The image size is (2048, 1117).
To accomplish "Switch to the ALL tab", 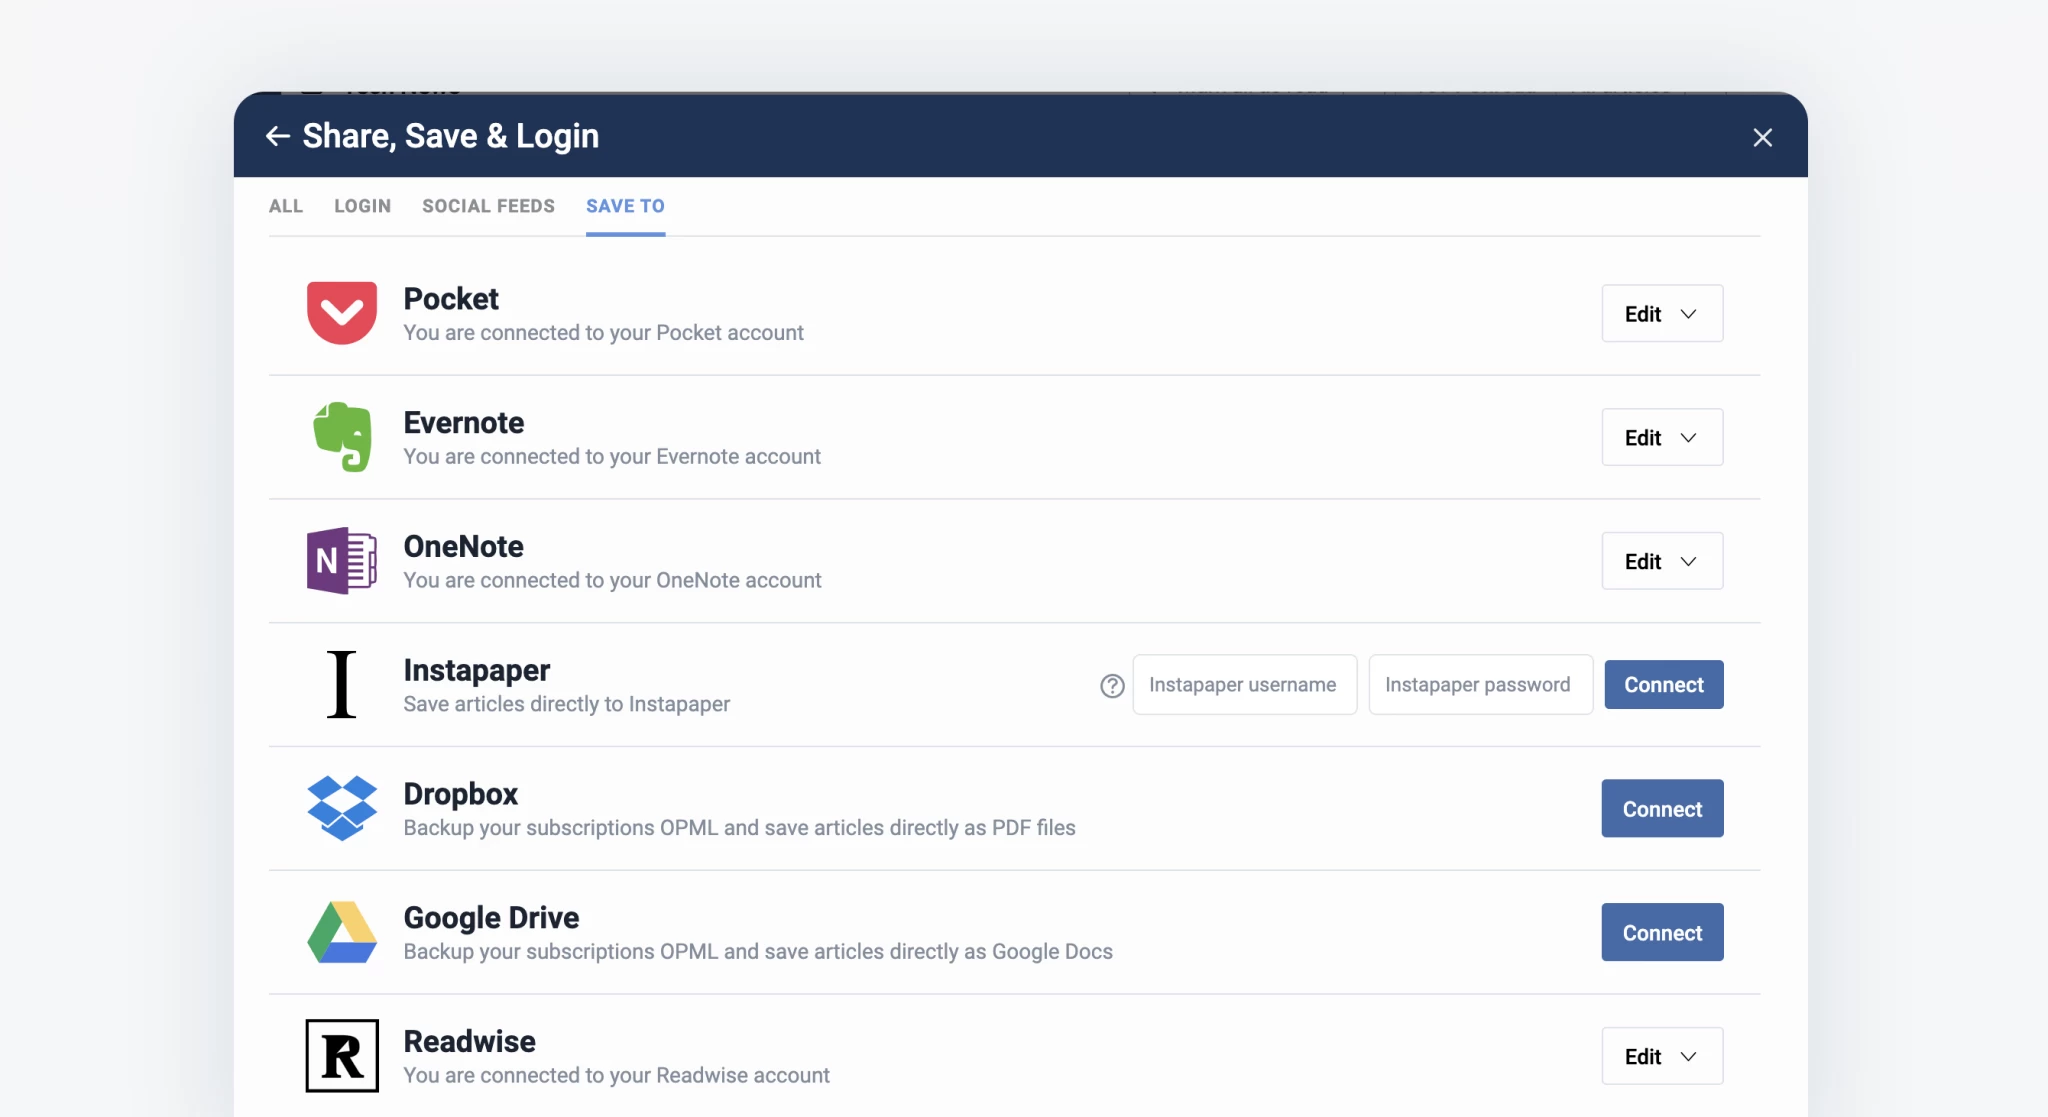I will coord(285,206).
